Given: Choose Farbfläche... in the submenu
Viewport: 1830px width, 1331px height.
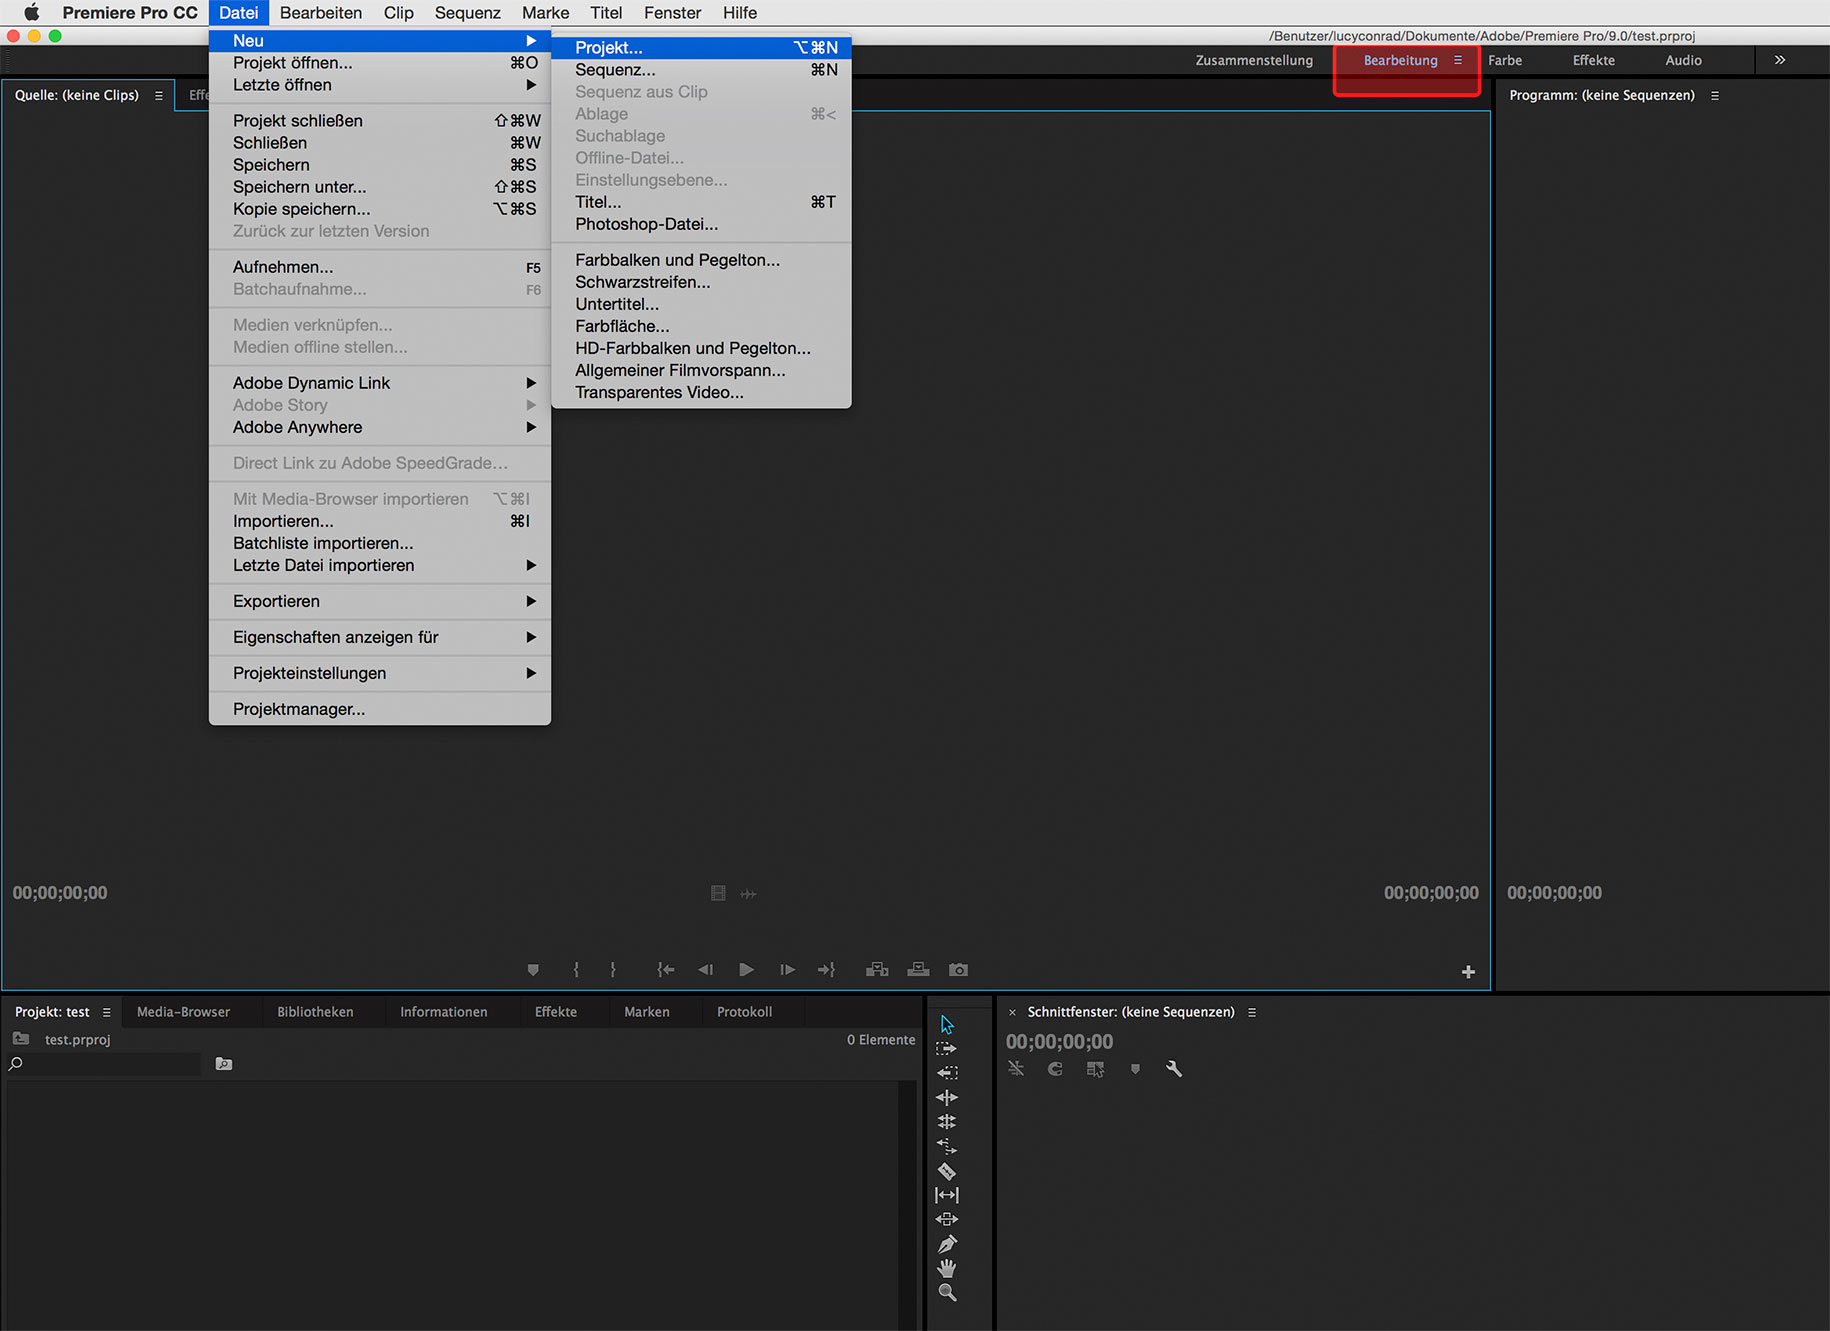Looking at the screenshot, I should (702, 326).
